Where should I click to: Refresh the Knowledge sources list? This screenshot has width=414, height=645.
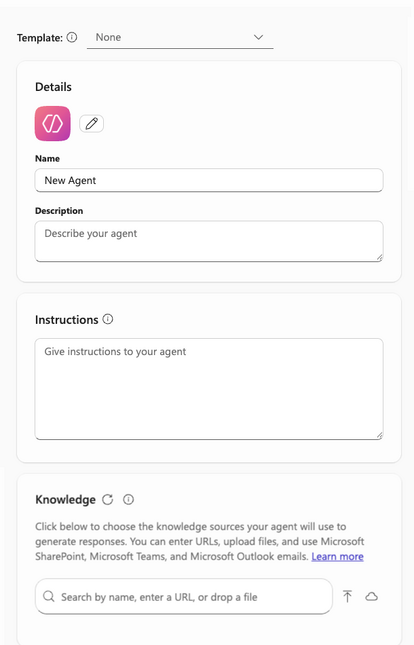[x=108, y=499]
